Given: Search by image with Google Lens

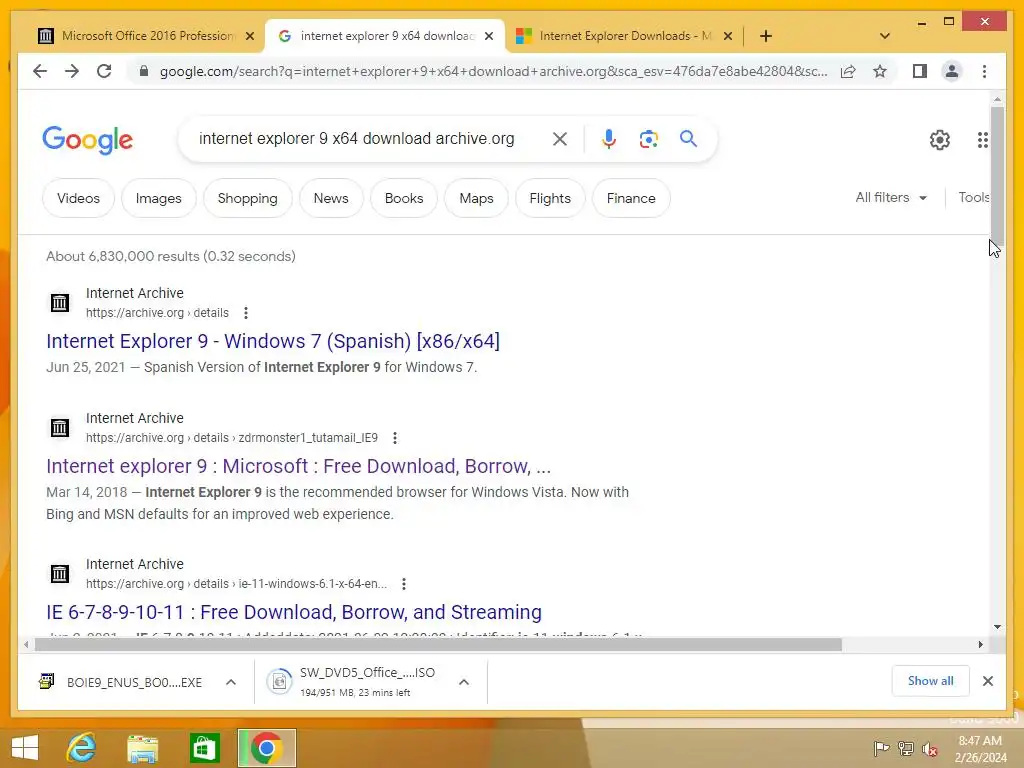Looking at the screenshot, I should [648, 138].
